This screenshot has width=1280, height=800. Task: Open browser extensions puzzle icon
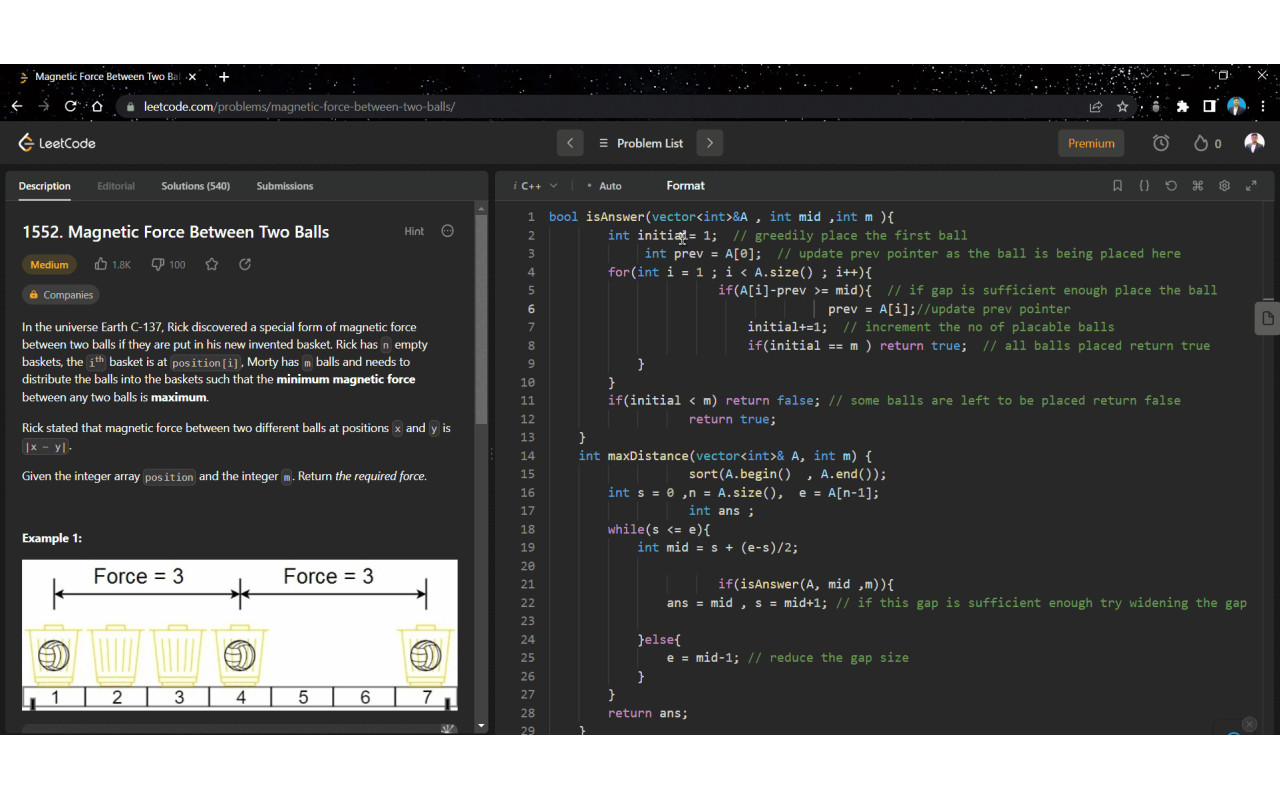tap(1183, 106)
